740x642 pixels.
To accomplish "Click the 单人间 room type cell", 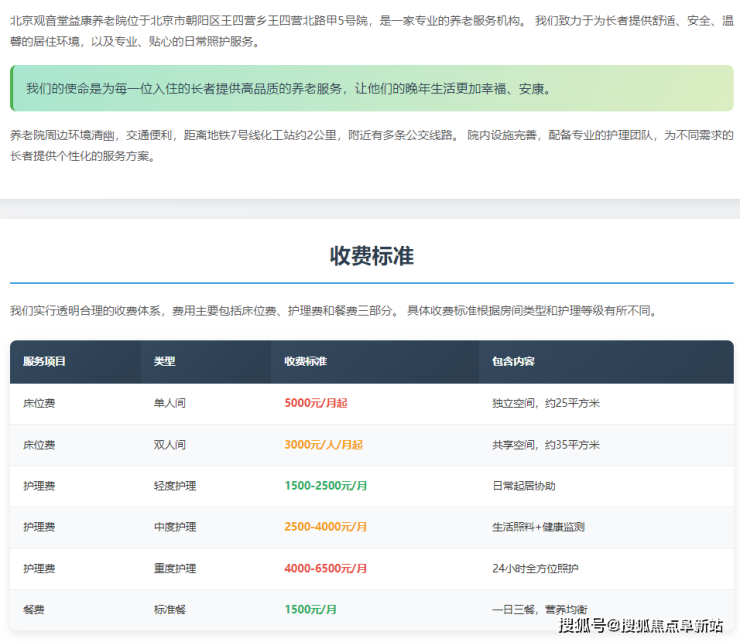I will (169, 403).
